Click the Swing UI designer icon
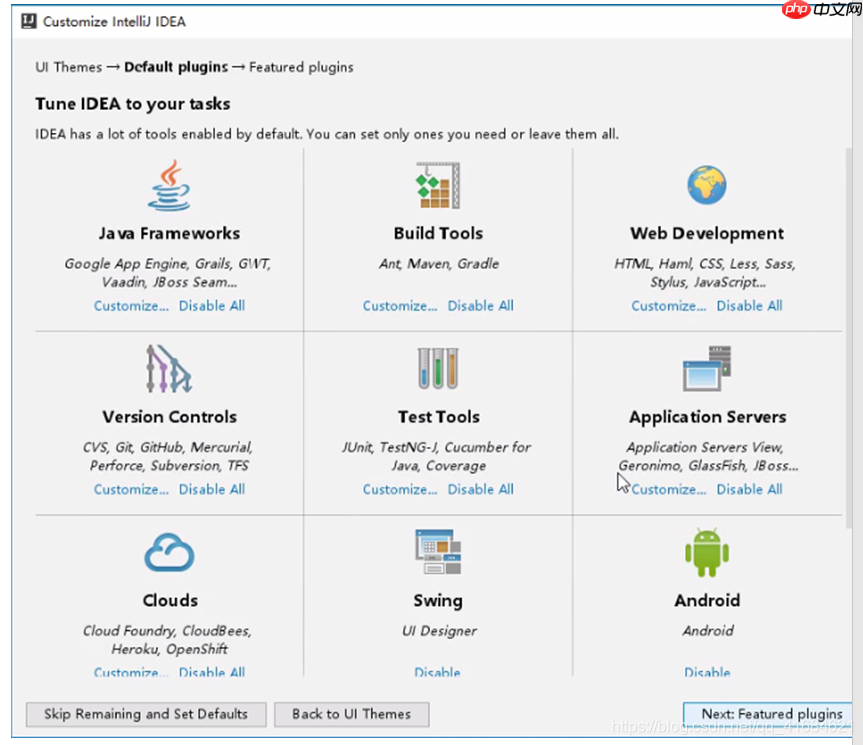The height and width of the screenshot is (745, 863). (x=438, y=552)
